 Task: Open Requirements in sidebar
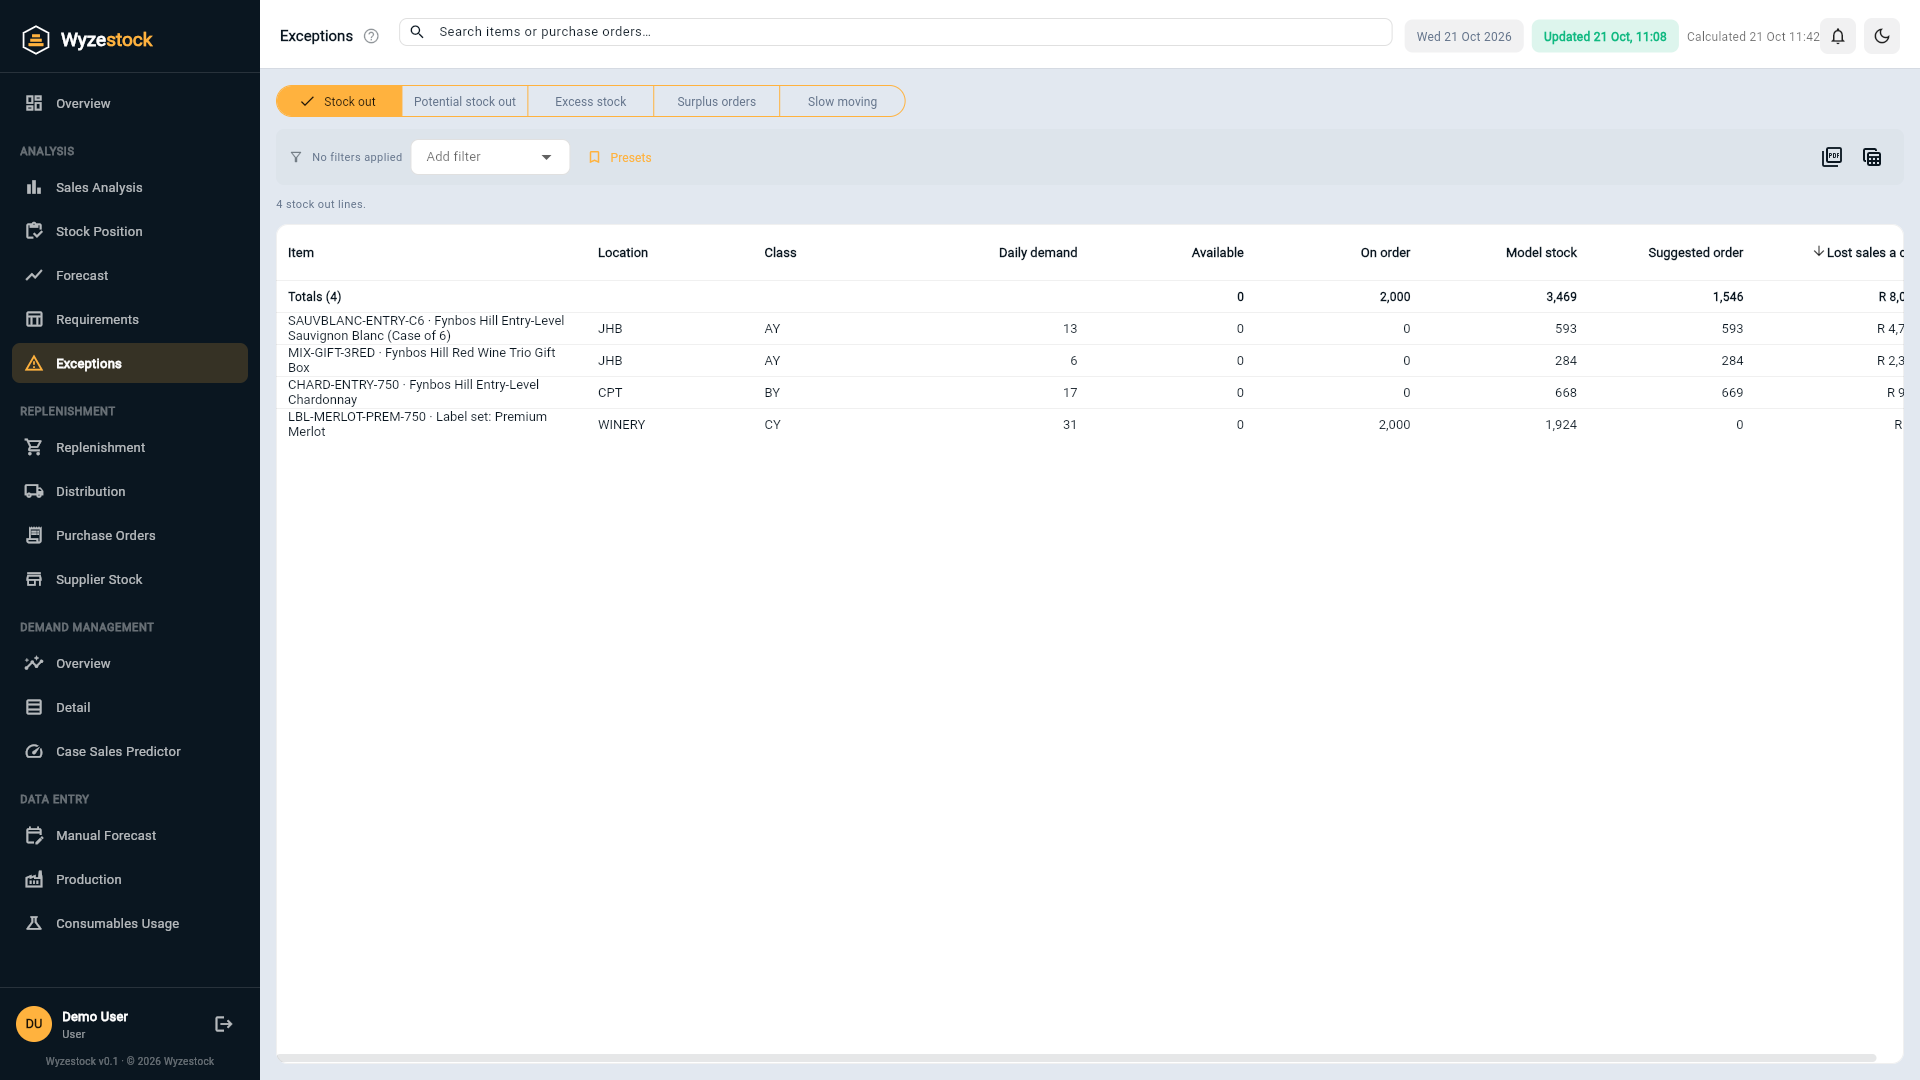130,320
